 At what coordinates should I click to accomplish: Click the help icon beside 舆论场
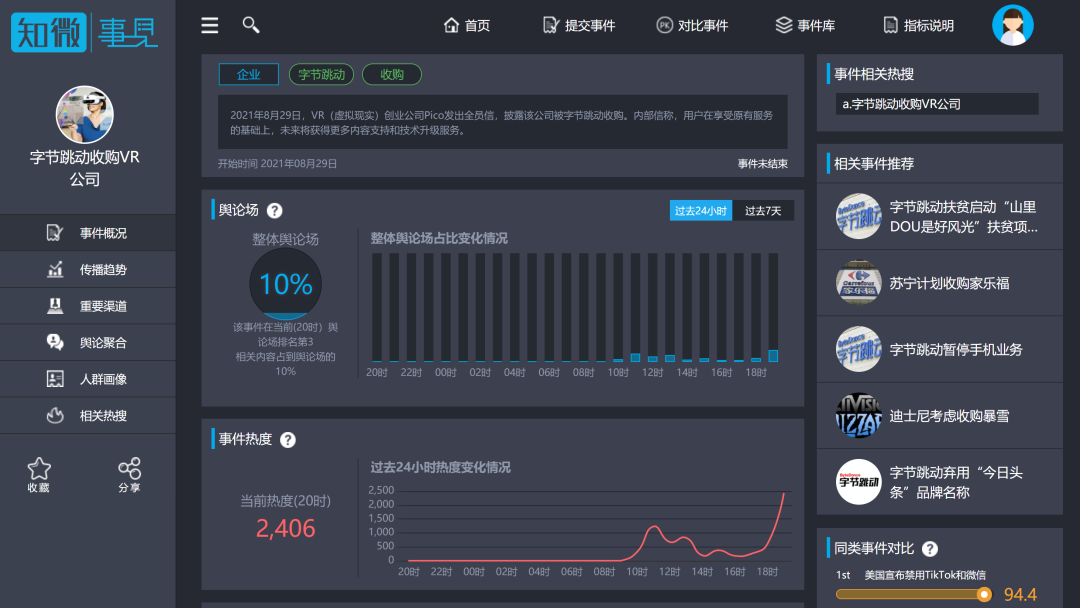click(x=274, y=211)
